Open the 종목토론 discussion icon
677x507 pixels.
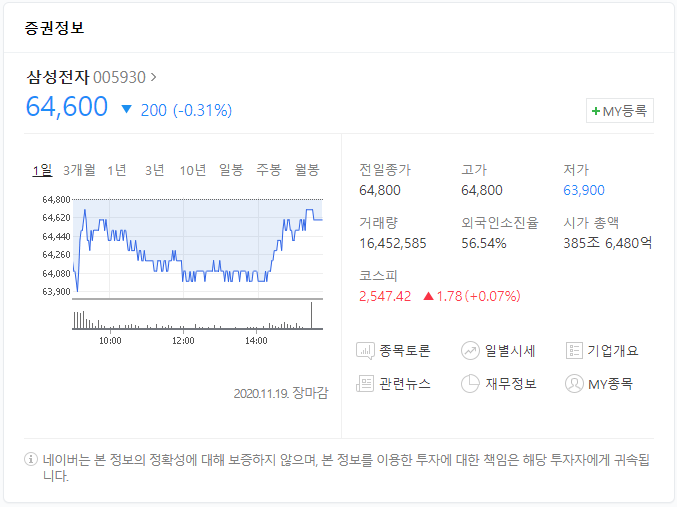(x=365, y=351)
